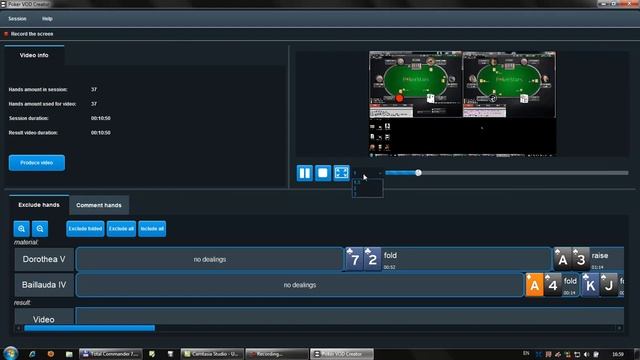Click the video preview thumbnail
The width and height of the screenshot is (640, 360).
462,104
